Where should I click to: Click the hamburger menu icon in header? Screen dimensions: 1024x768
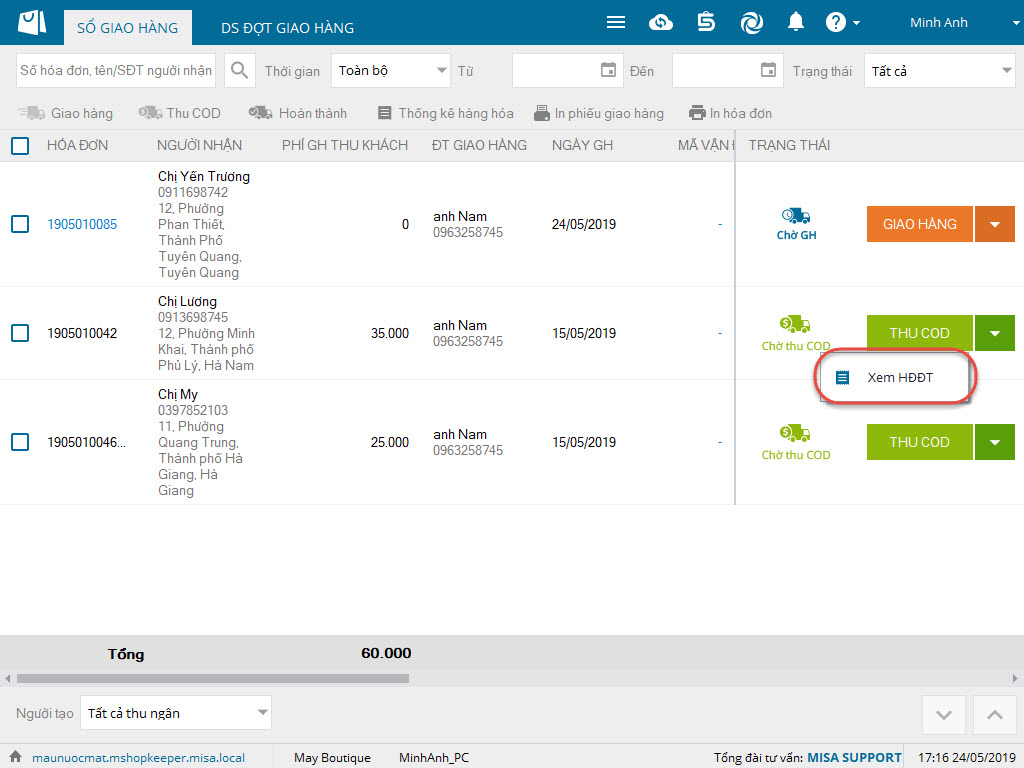tap(616, 22)
